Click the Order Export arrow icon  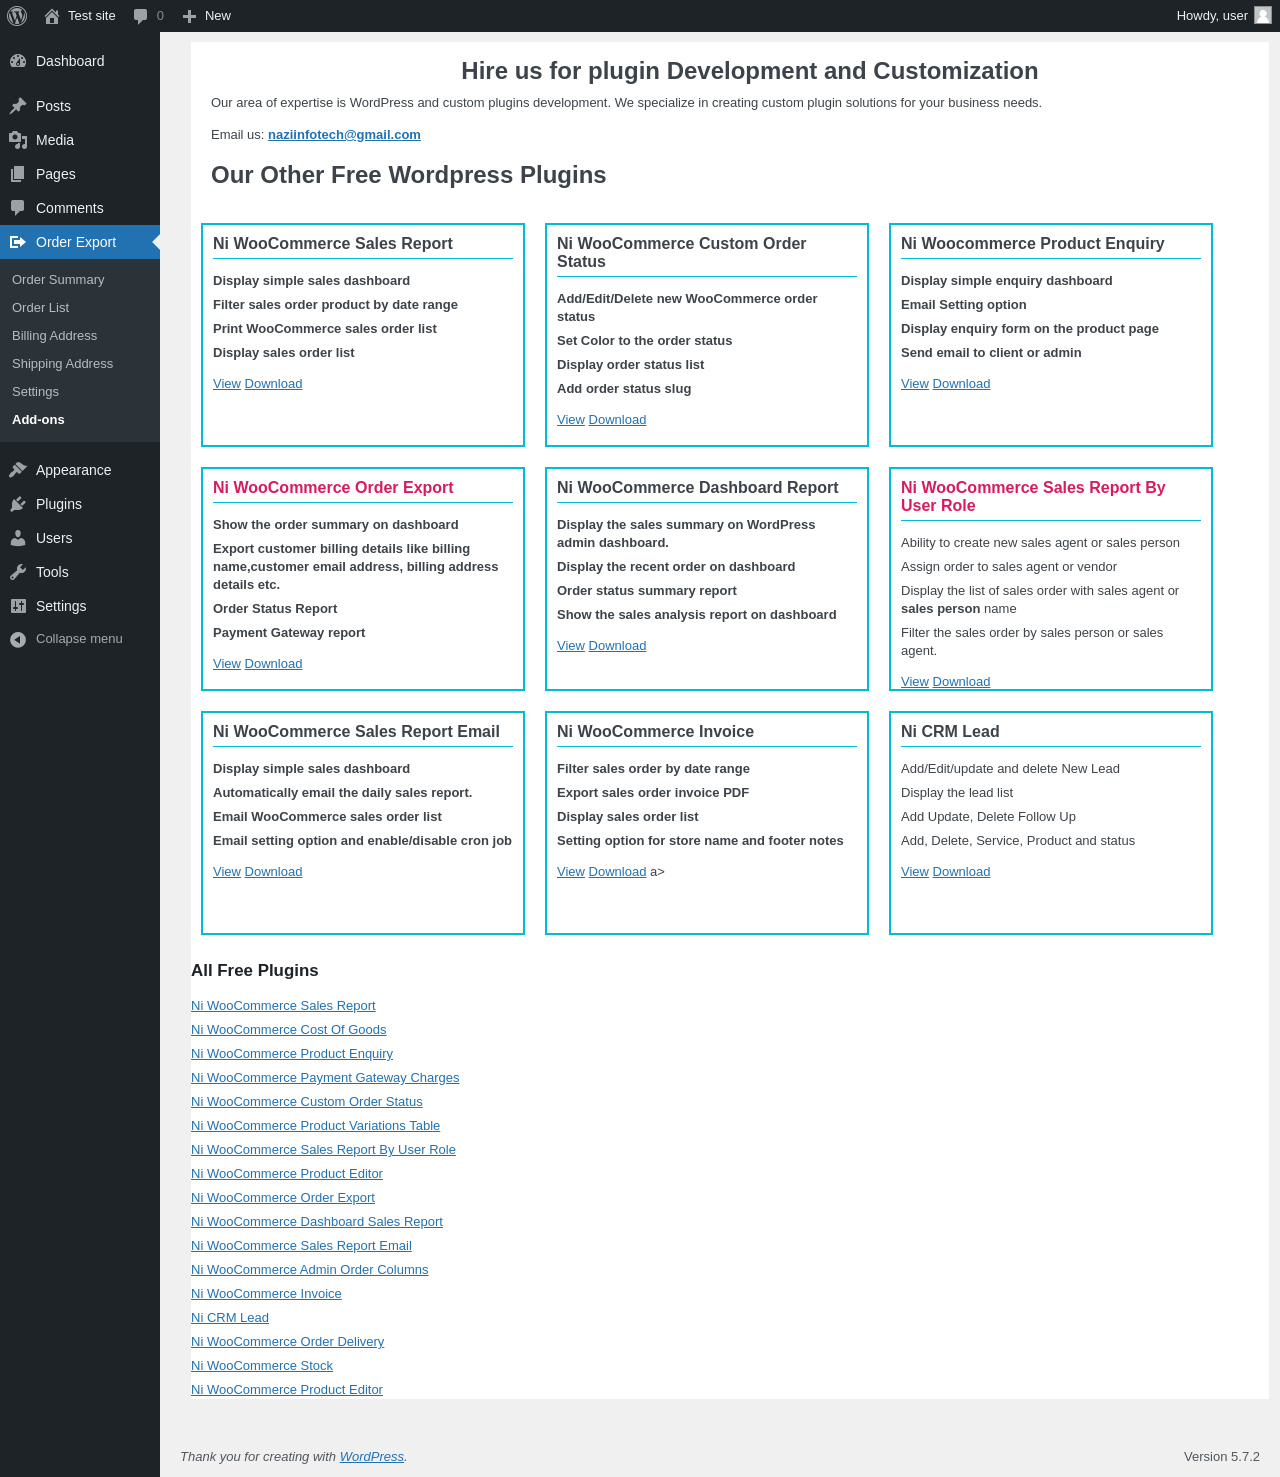click(18, 242)
